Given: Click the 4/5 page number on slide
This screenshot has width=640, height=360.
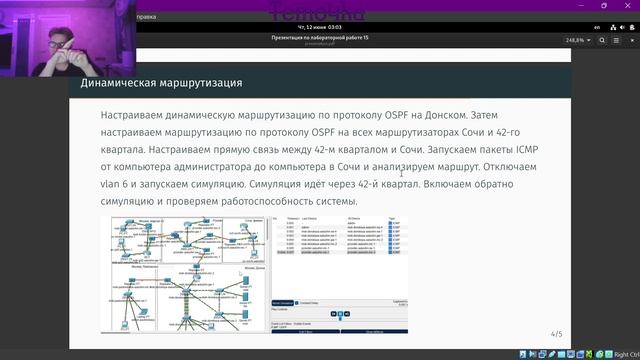Looking at the screenshot, I should click(556, 334).
